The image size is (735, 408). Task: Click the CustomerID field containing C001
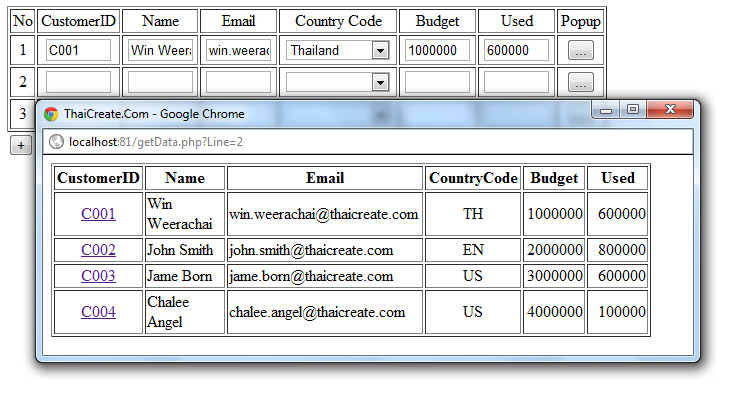pyautogui.click(x=78, y=50)
